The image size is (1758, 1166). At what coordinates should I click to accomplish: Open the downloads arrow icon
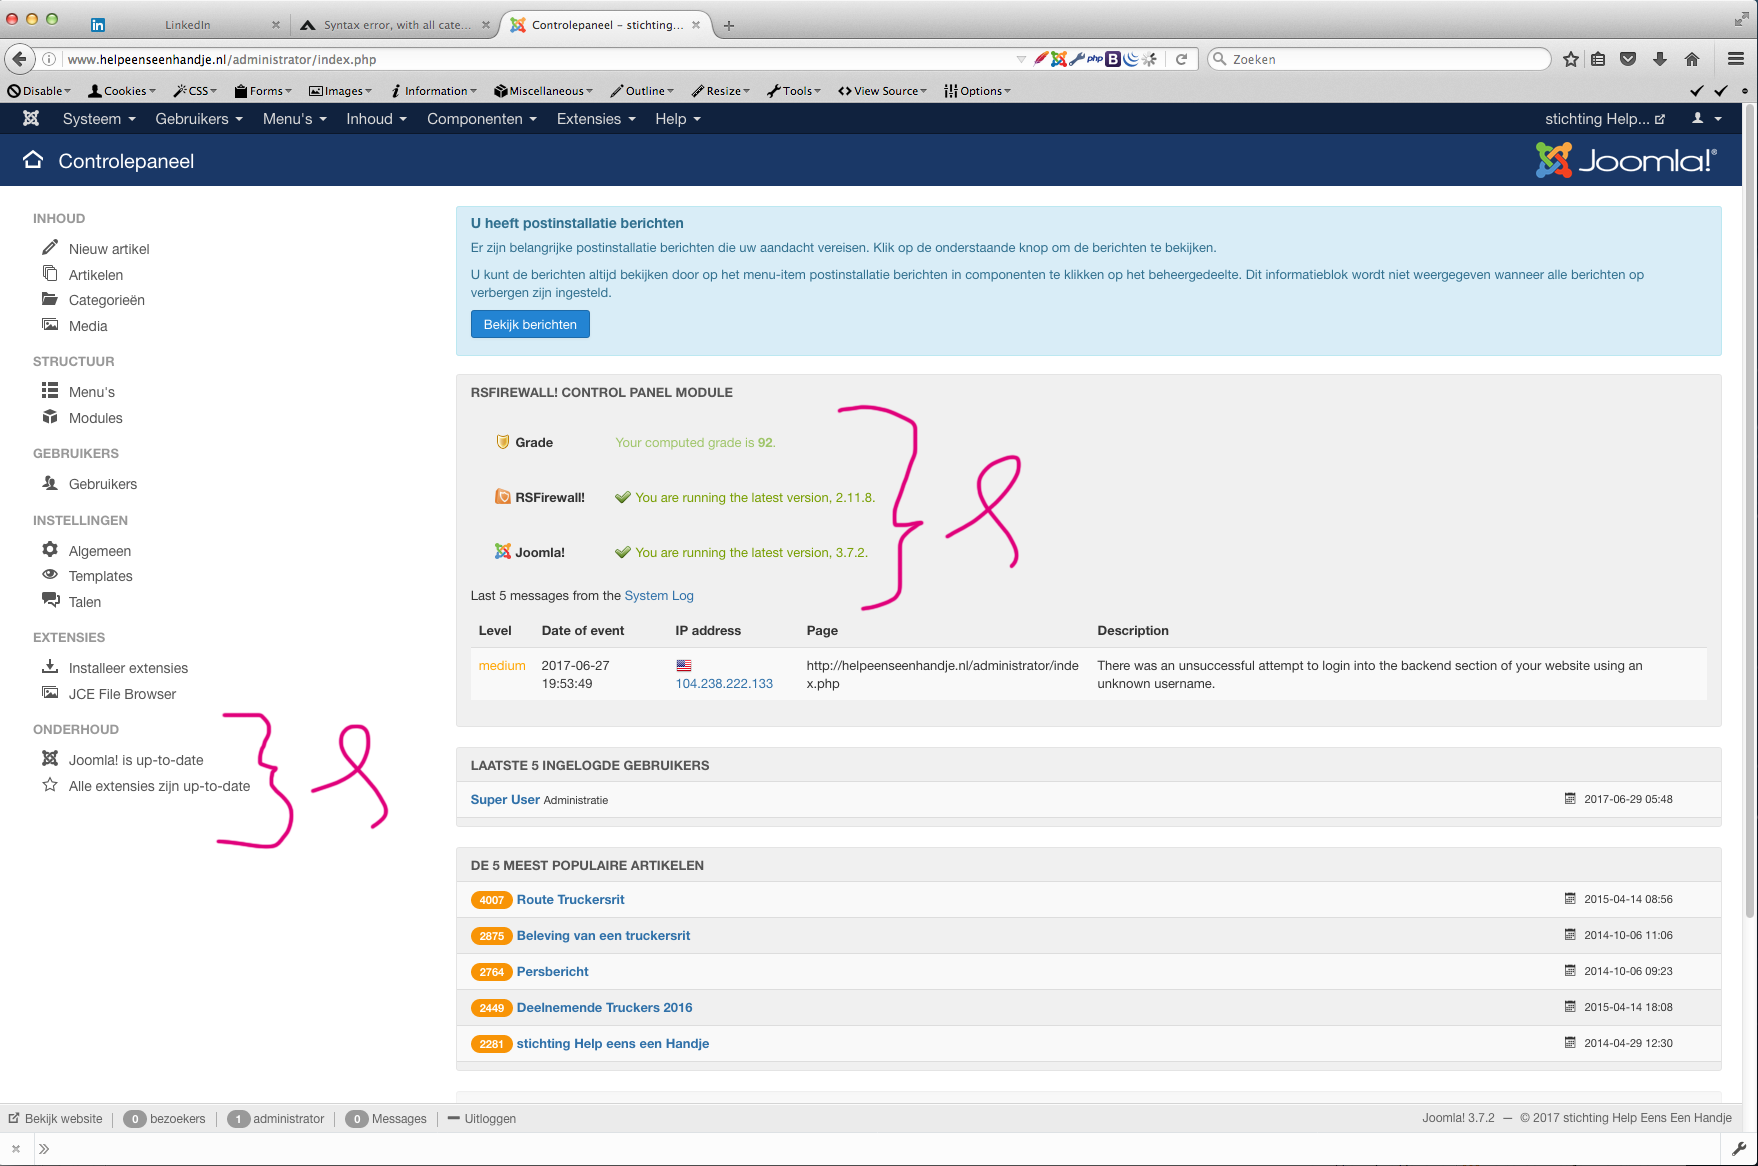point(1660,59)
